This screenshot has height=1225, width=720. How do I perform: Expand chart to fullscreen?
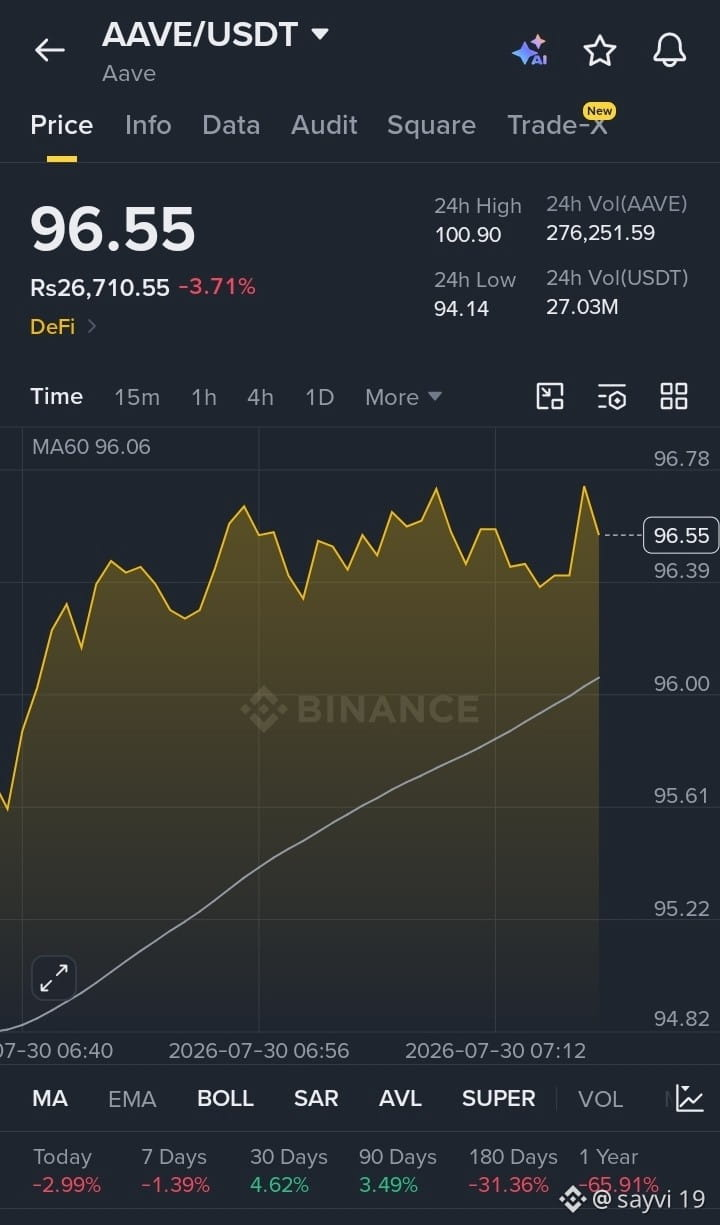click(x=54, y=978)
